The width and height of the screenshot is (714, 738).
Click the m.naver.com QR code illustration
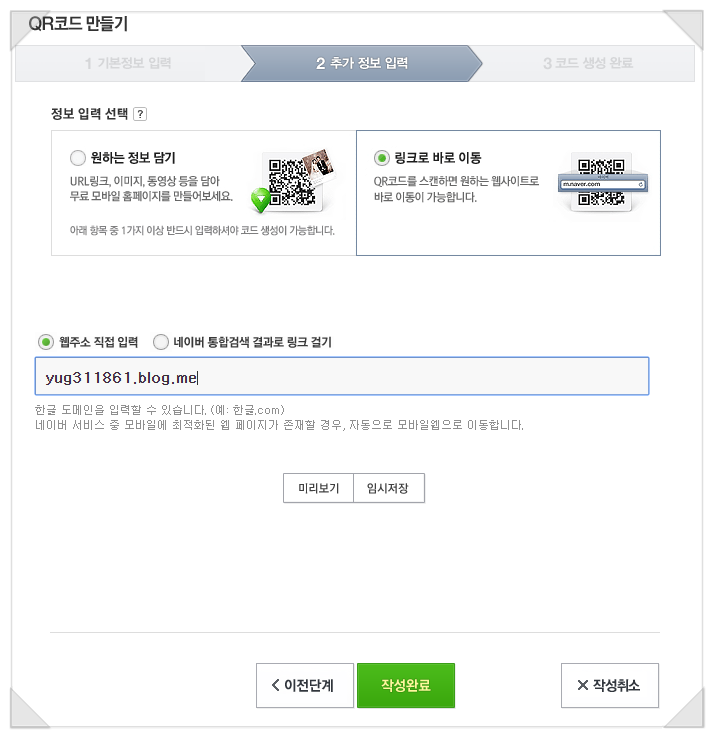(602, 183)
